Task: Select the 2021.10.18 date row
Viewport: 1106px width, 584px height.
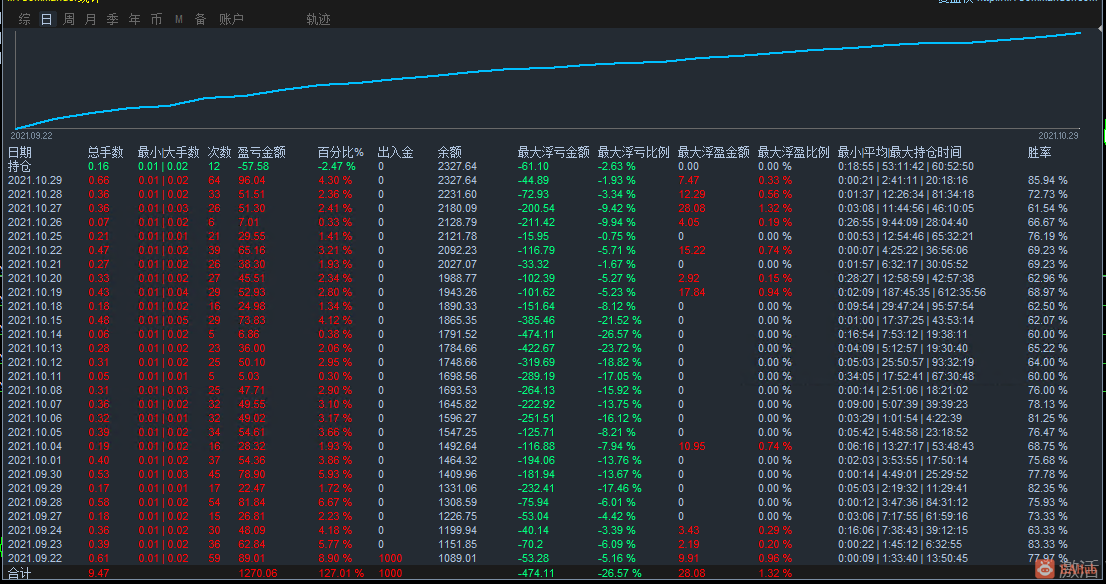Action: (x=35, y=306)
